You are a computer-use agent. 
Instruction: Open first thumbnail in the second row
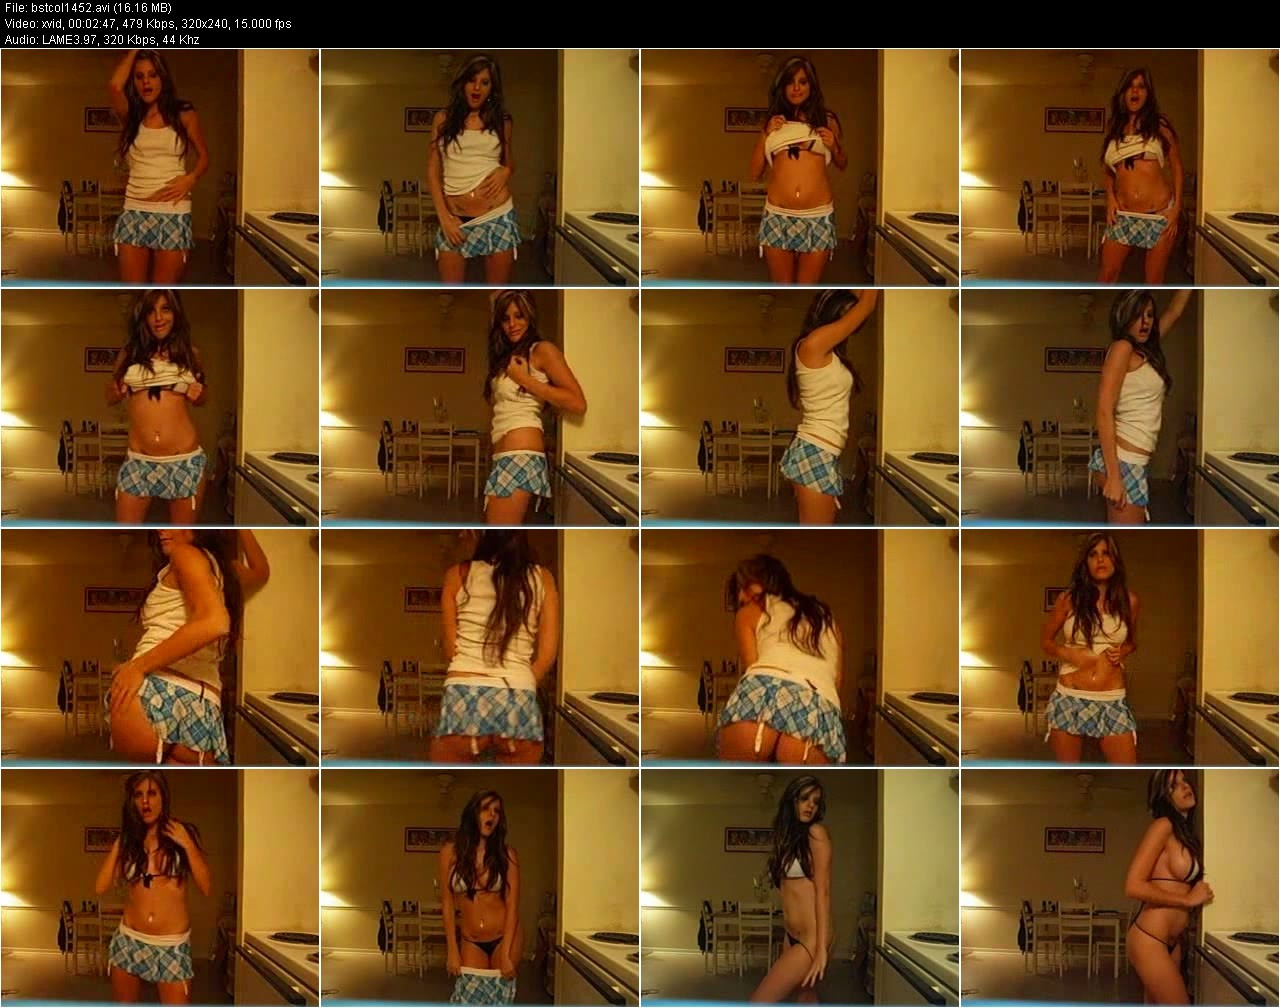click(160, 408)
